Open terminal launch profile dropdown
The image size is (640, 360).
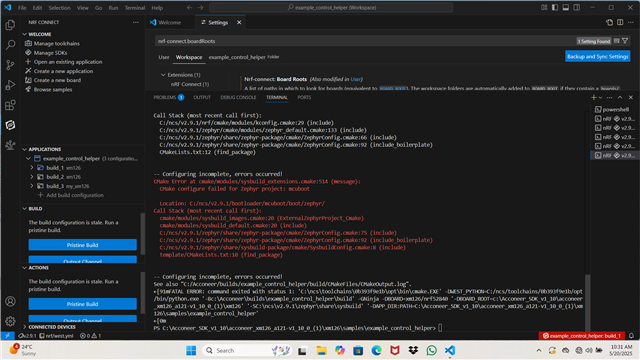(600, 98)
